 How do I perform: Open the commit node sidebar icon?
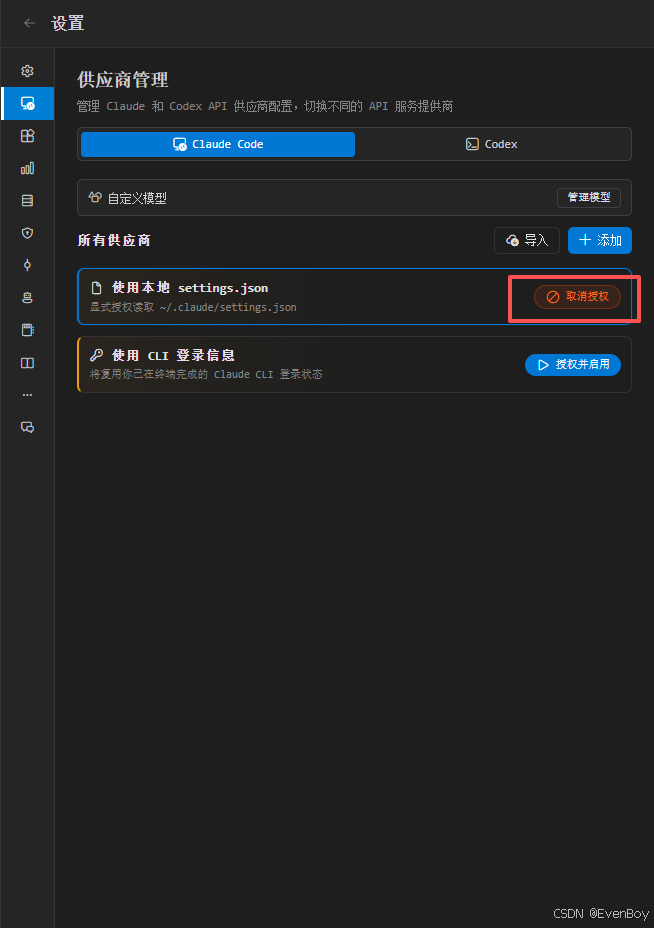[27, 265]
